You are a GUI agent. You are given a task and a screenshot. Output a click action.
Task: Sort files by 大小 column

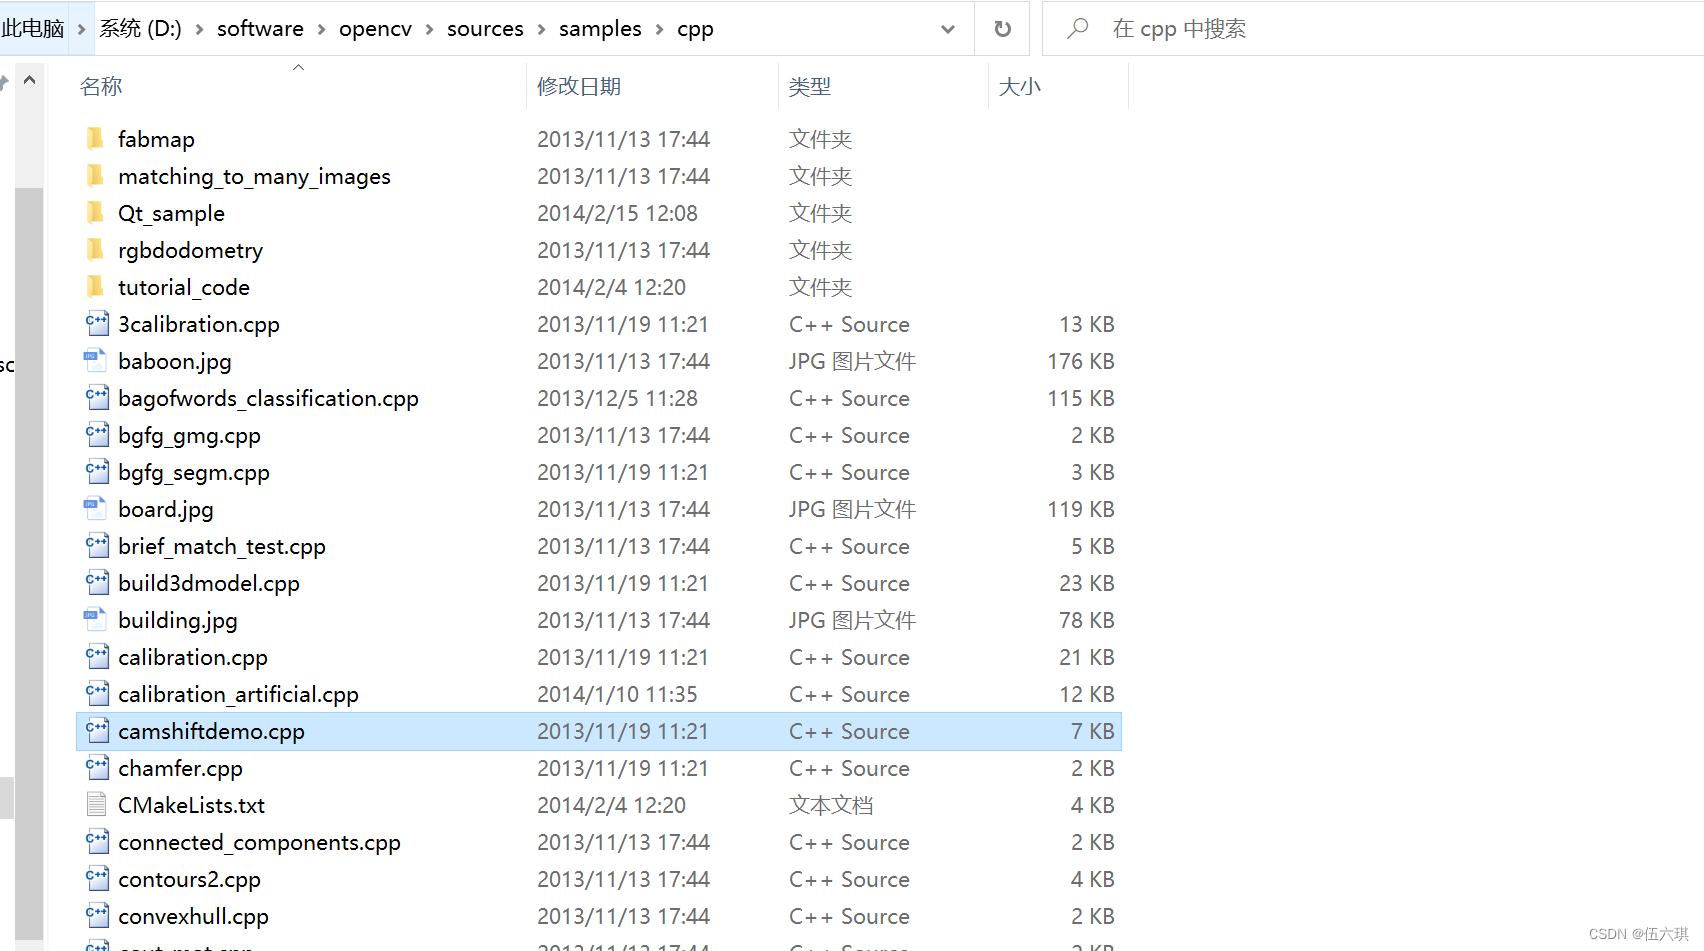[x=1019, y=86]
